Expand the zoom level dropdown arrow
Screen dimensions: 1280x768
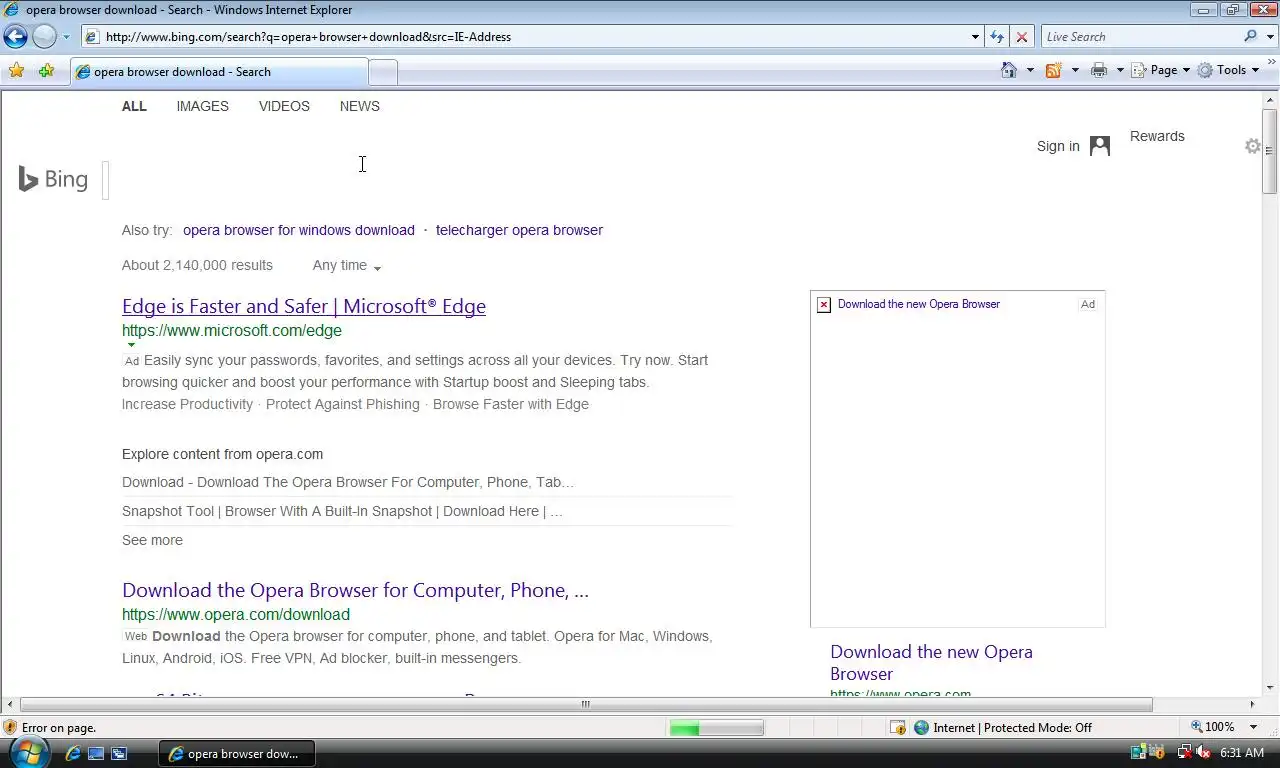point(1253,727)
